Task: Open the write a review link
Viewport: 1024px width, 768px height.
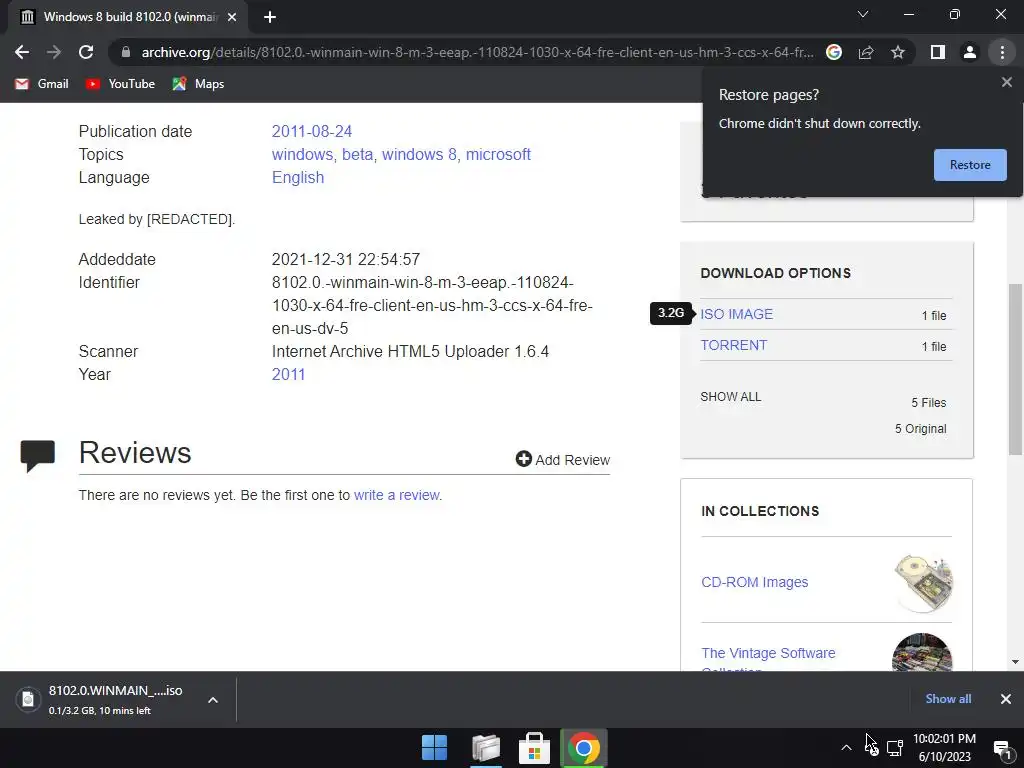Action: click(396, 496)
